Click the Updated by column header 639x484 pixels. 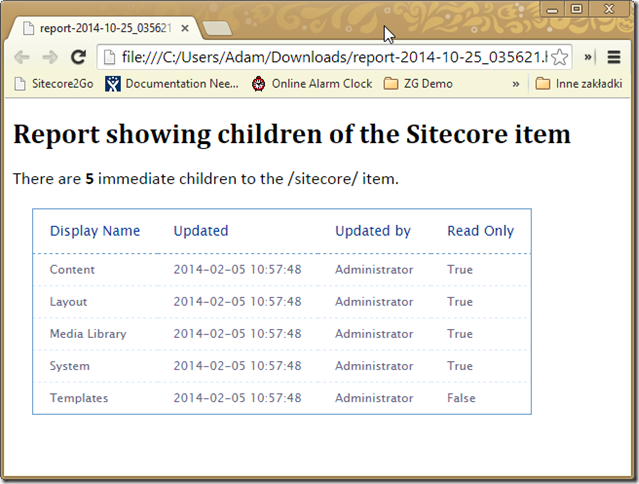[372, 231]
